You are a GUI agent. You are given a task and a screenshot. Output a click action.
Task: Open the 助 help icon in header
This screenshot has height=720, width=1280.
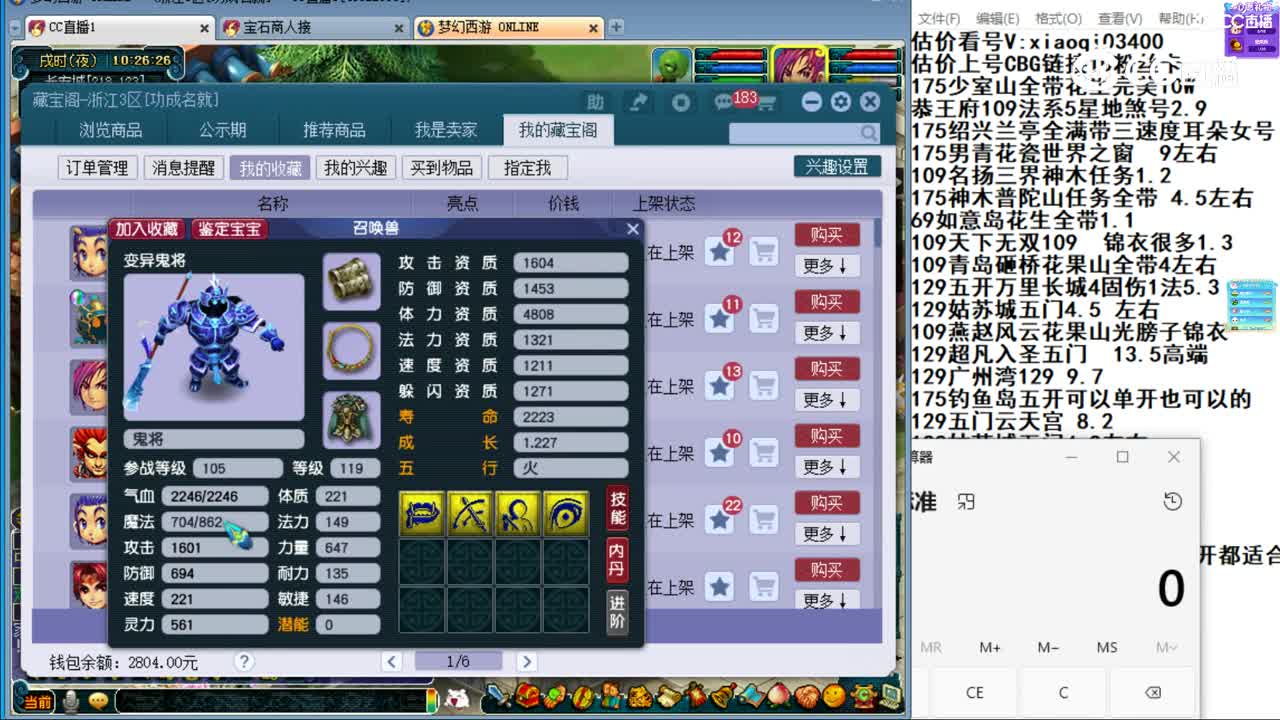[596, 102]
